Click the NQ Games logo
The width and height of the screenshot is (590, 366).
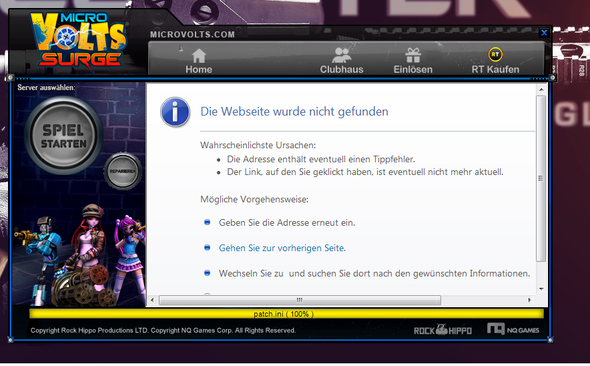click(x=513, y=329)
